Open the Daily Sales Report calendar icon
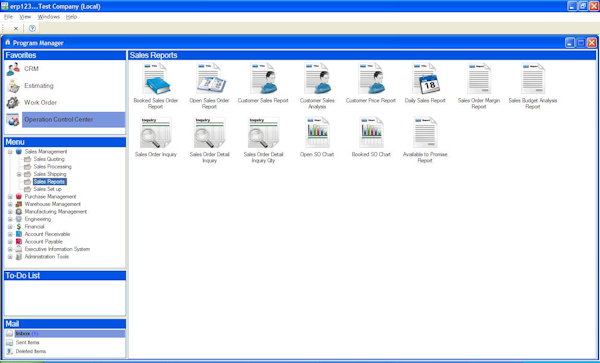Viewport: 600px width, 363px height. (x=426, y=79)
